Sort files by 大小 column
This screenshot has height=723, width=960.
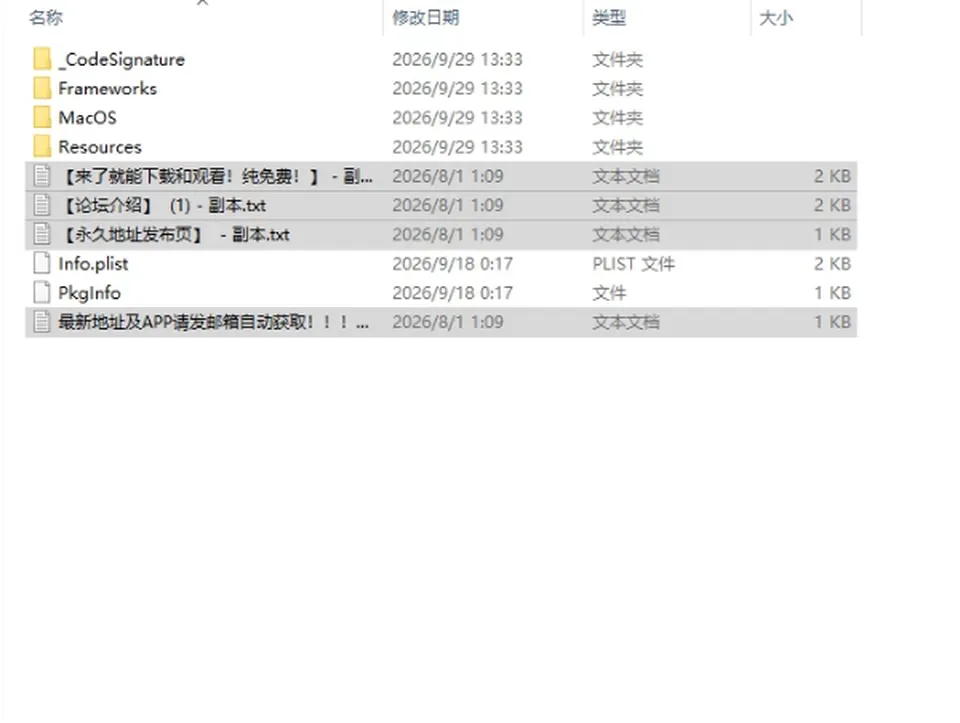(776, 18)
